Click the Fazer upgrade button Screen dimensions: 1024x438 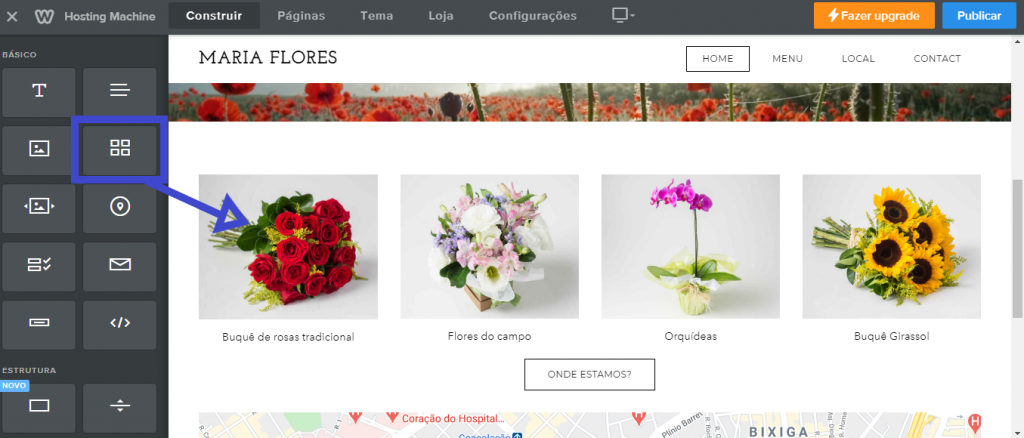[874, 16]
